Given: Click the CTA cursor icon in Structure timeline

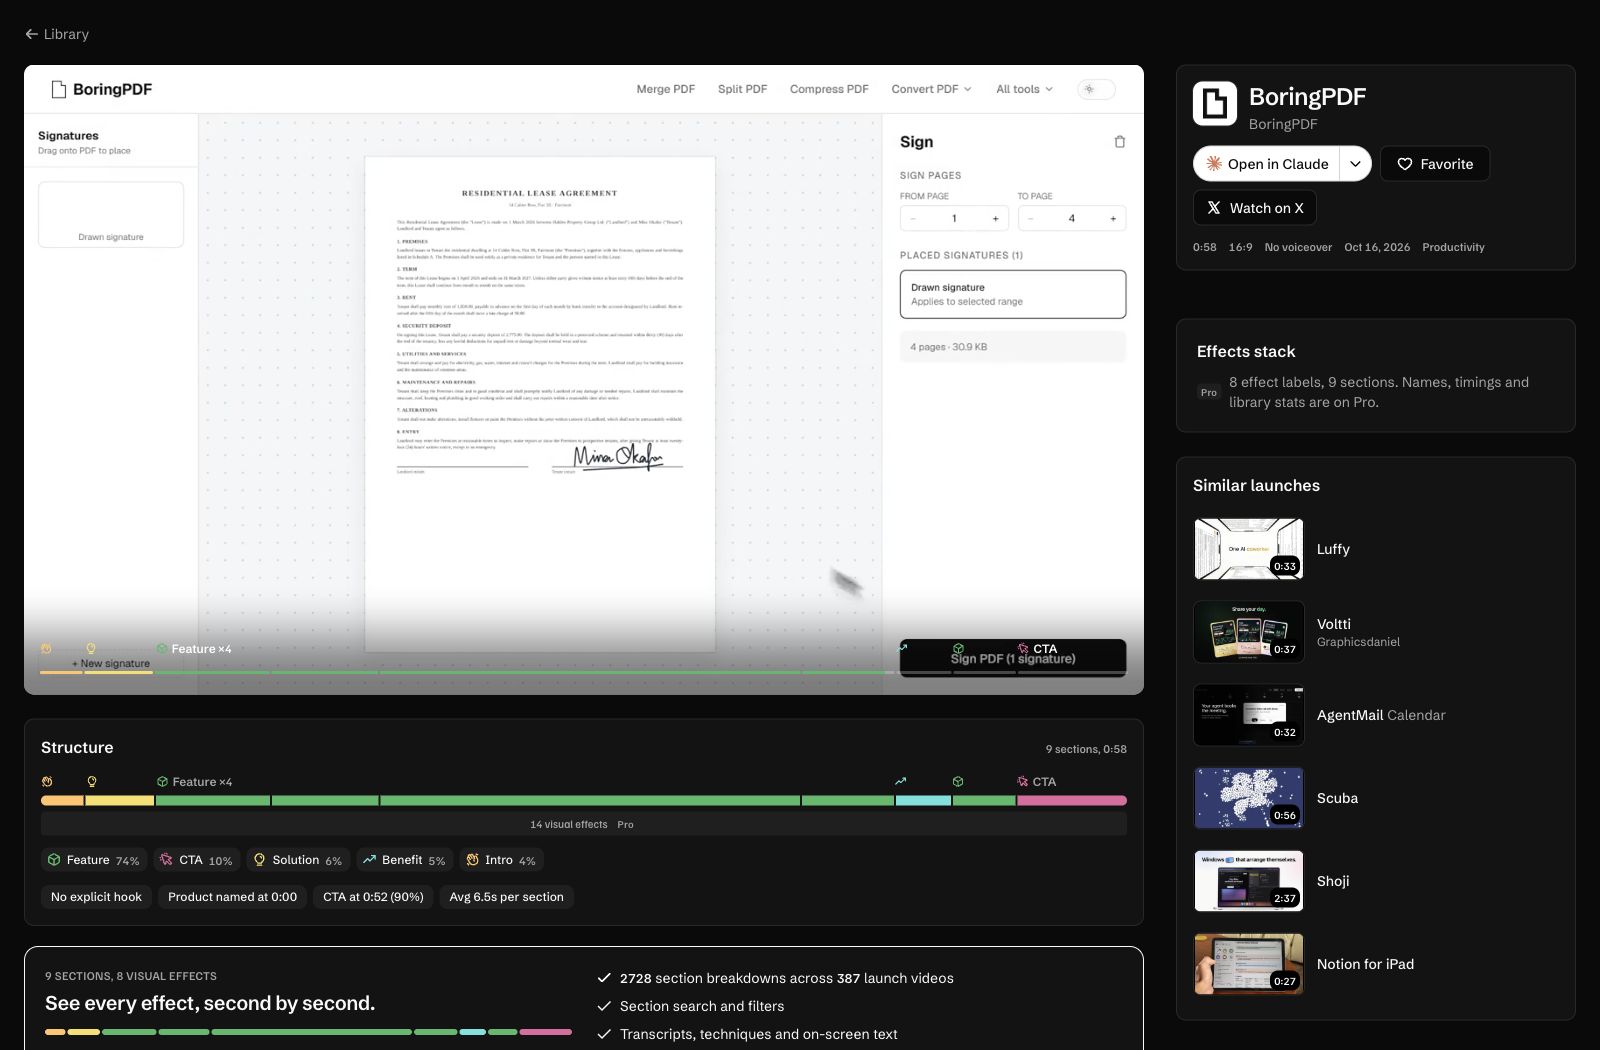Looking at the screenshot, I should [x=1023, y=782].
